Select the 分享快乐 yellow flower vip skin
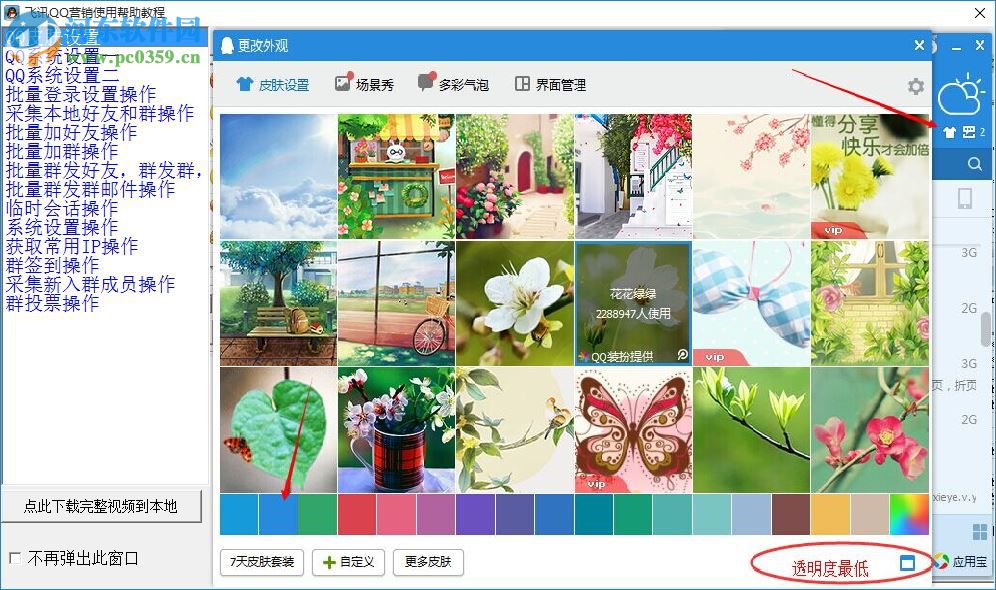 870,177
